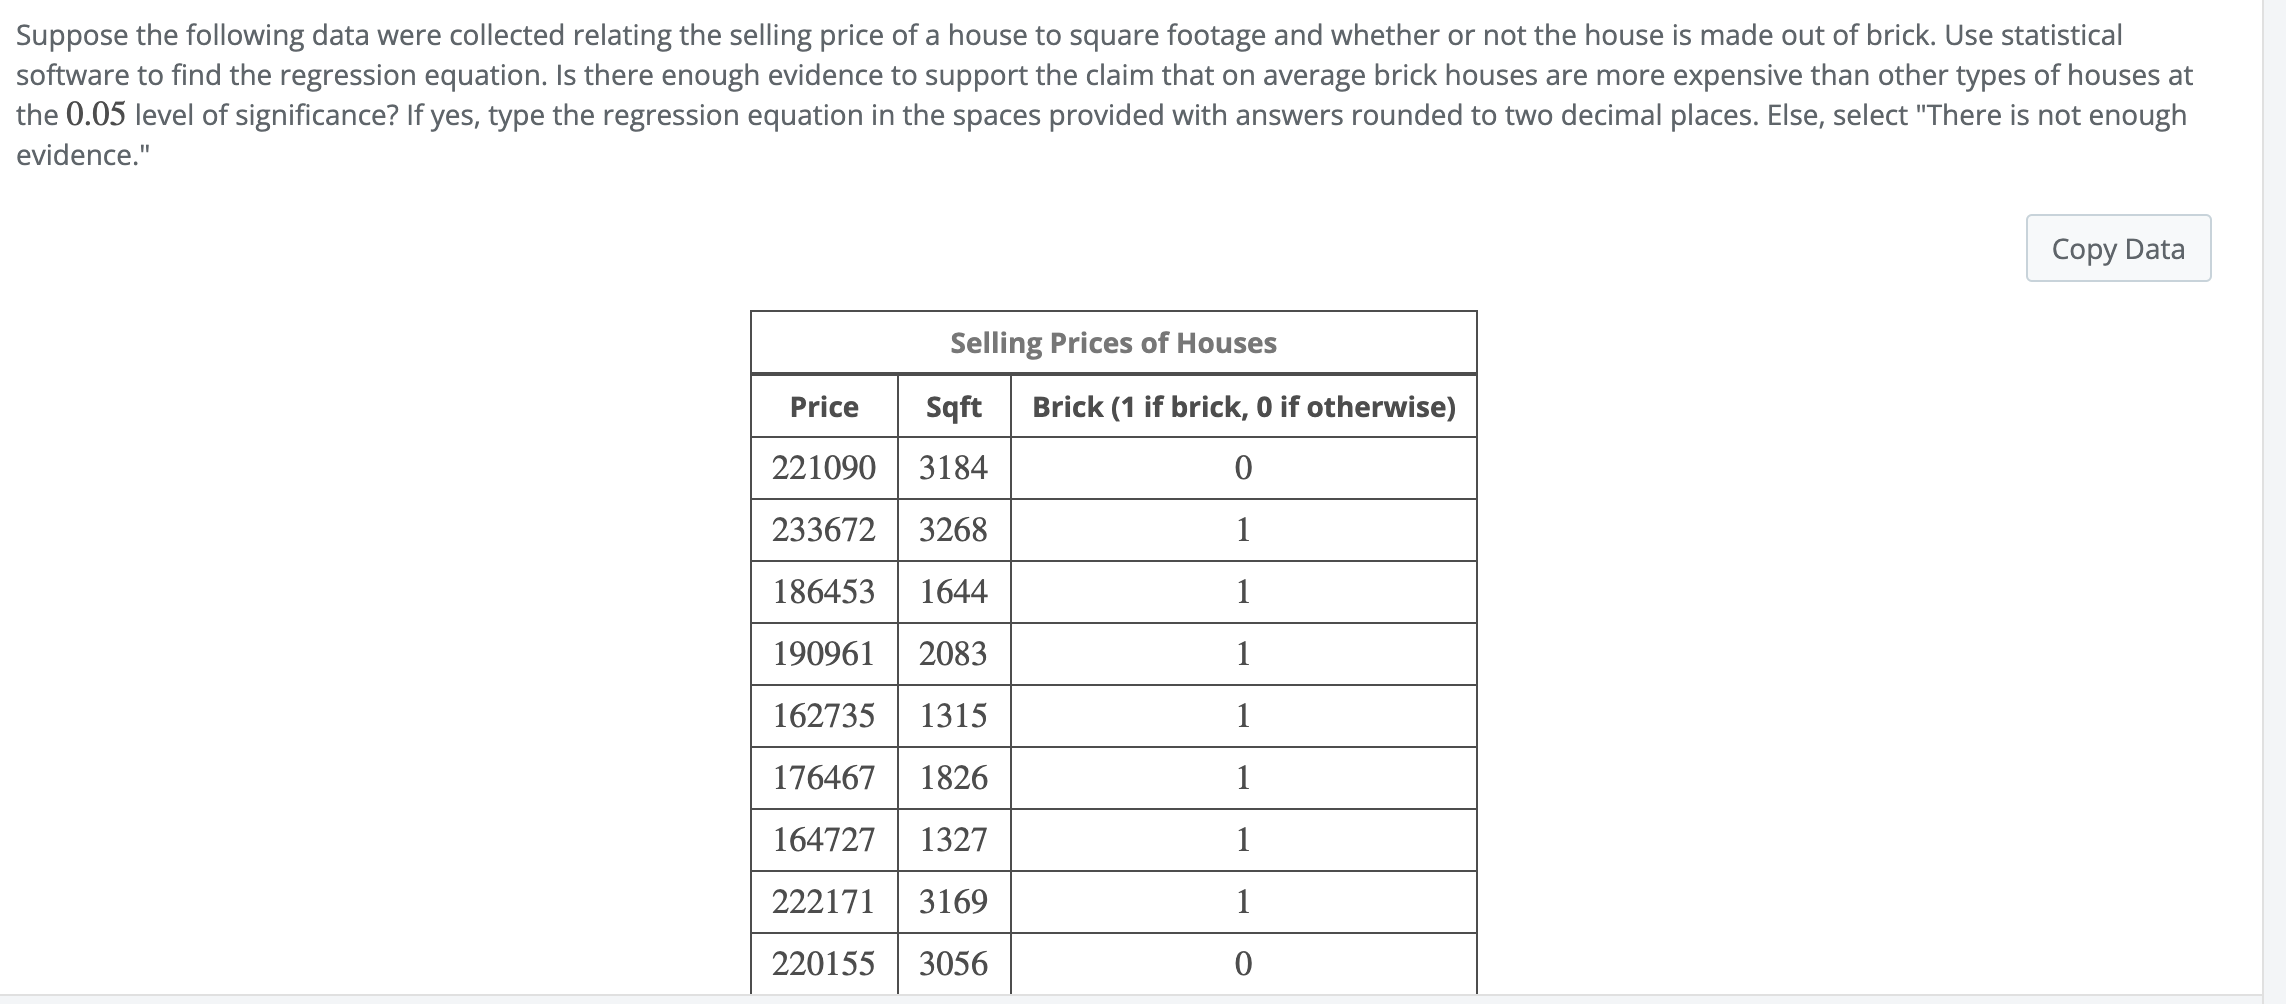Select the square footage value 3056
2286x1004 pixels.
pyautogui.click(x=952, y=963)
